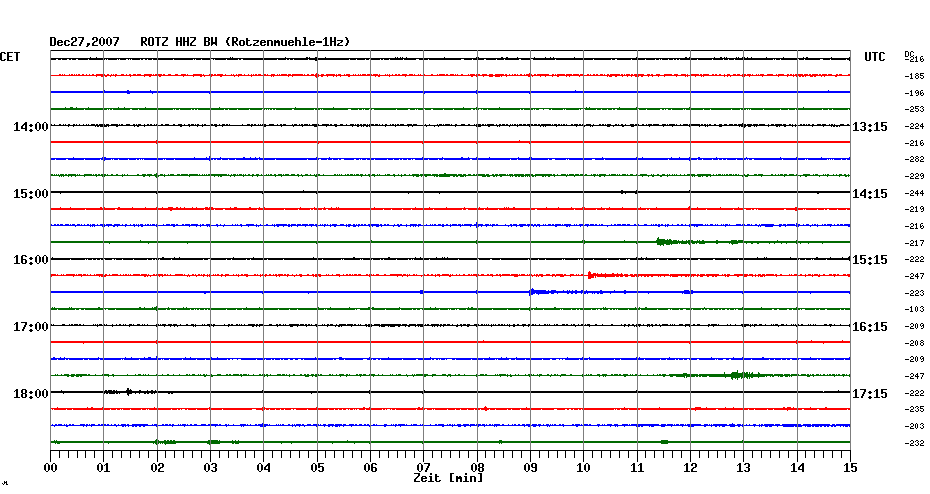This screenshot has width=930, height=494.
Task: Select DC offset value -223
Action: click(x=915, y=293)
